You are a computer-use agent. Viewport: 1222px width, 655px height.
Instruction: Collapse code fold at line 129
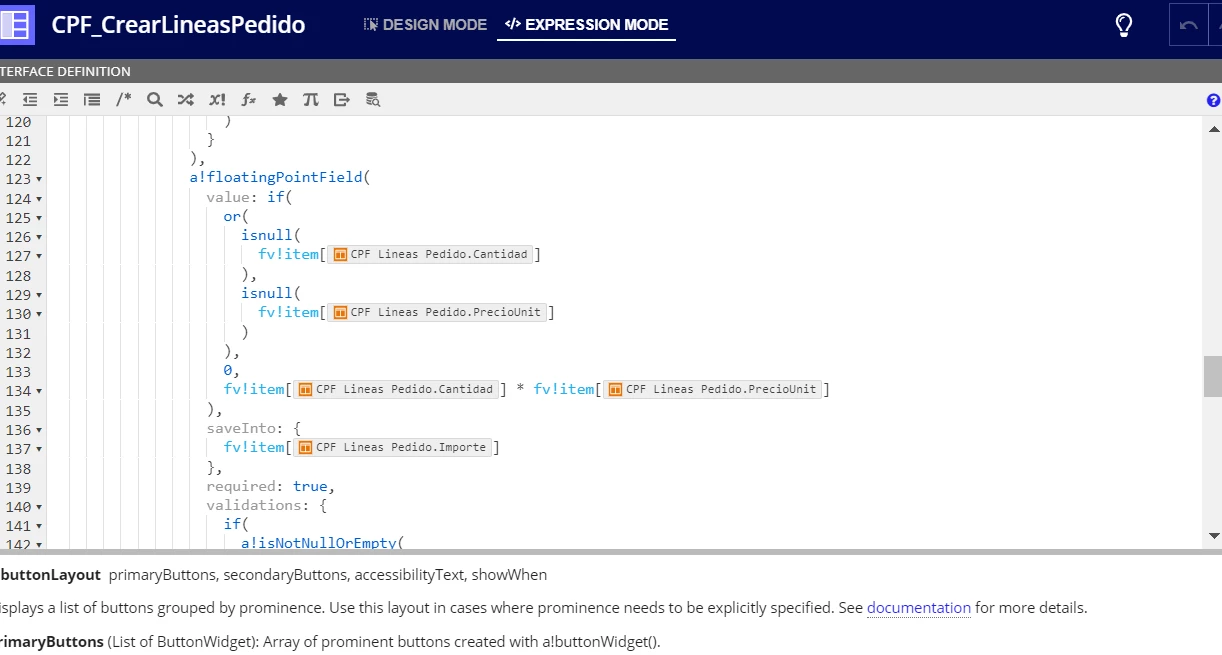click(x=38, y=295)
